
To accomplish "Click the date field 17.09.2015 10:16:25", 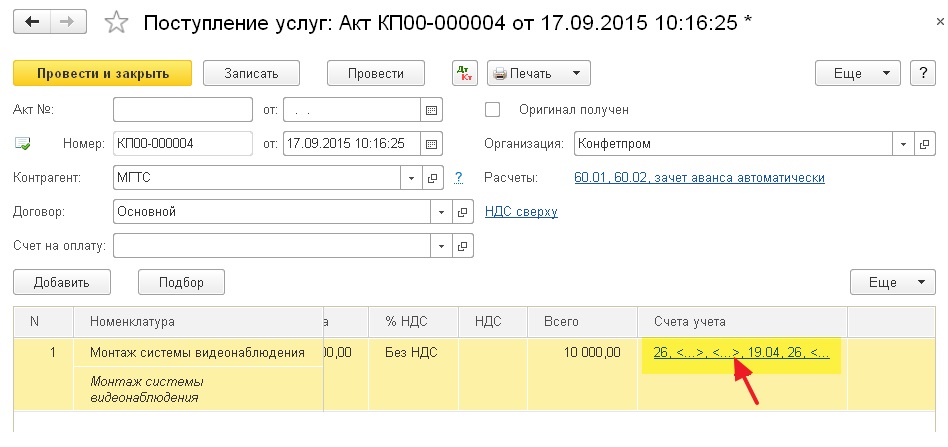I will [352, 144].
